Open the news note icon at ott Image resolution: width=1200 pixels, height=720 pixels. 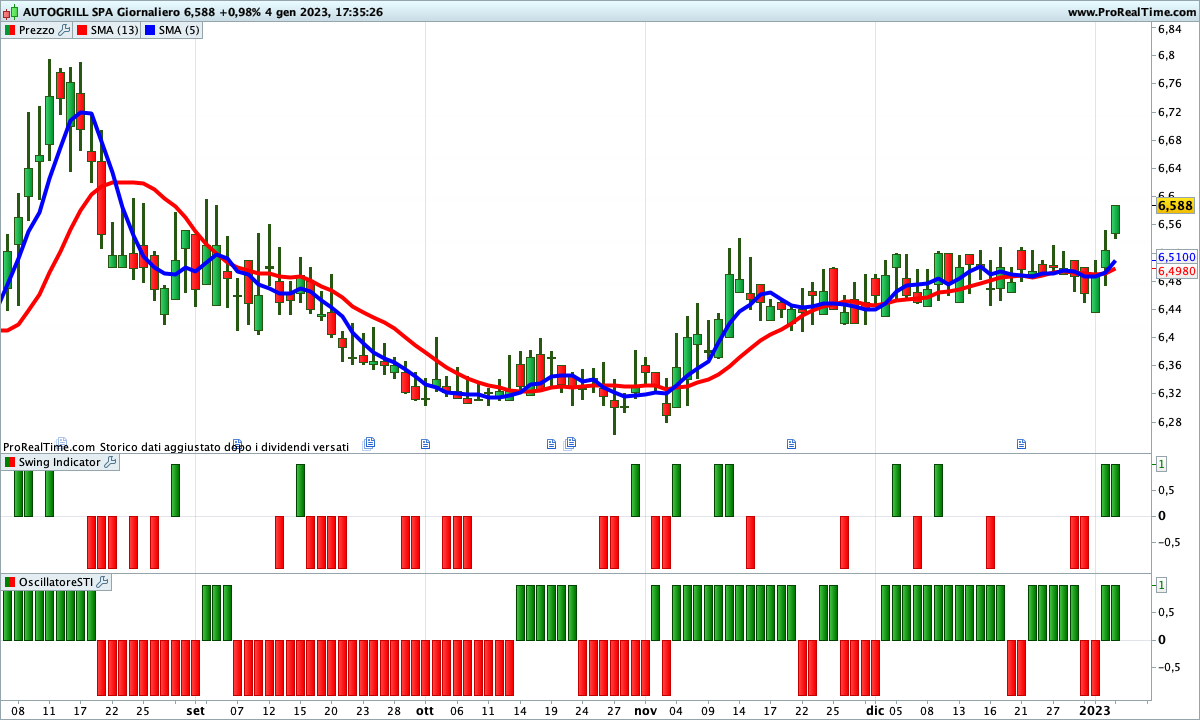click(425, 443)
